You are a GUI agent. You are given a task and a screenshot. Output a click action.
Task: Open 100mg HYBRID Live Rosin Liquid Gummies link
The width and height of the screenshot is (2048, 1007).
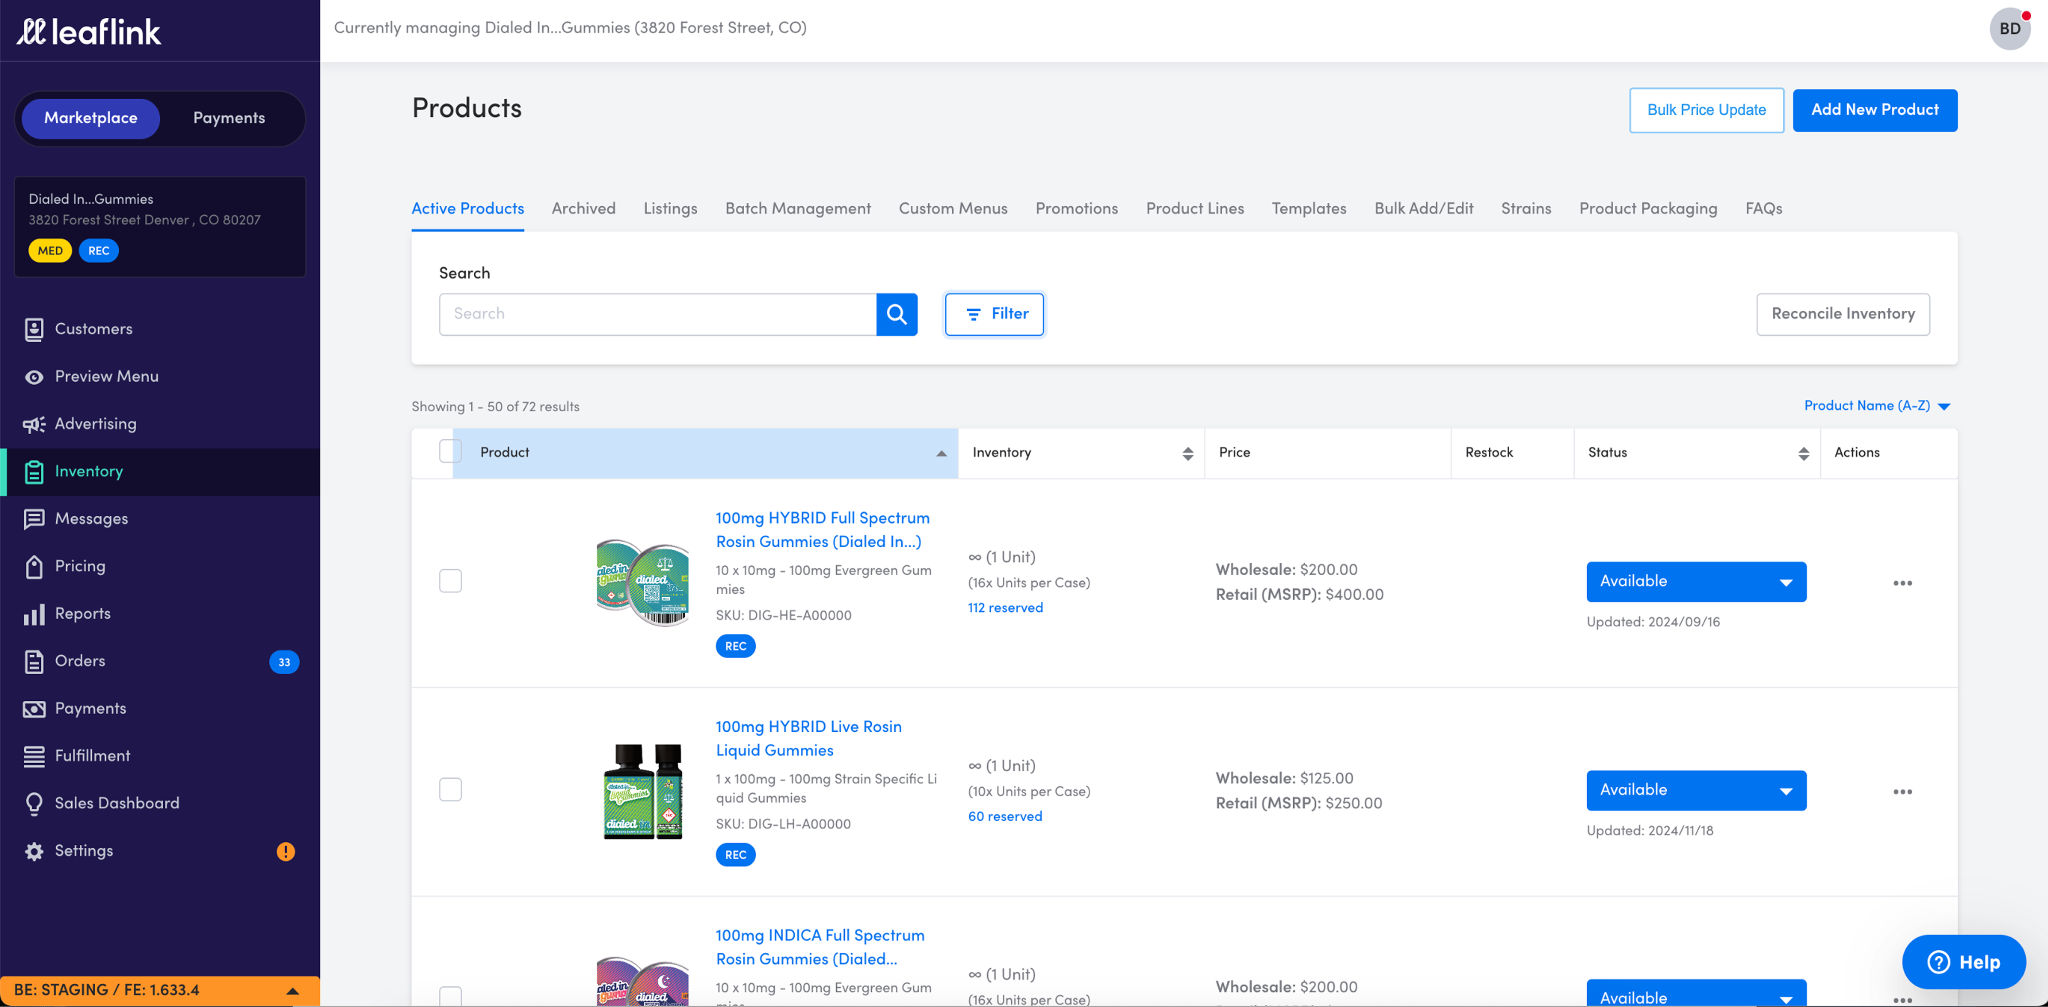tap(809, 739)
